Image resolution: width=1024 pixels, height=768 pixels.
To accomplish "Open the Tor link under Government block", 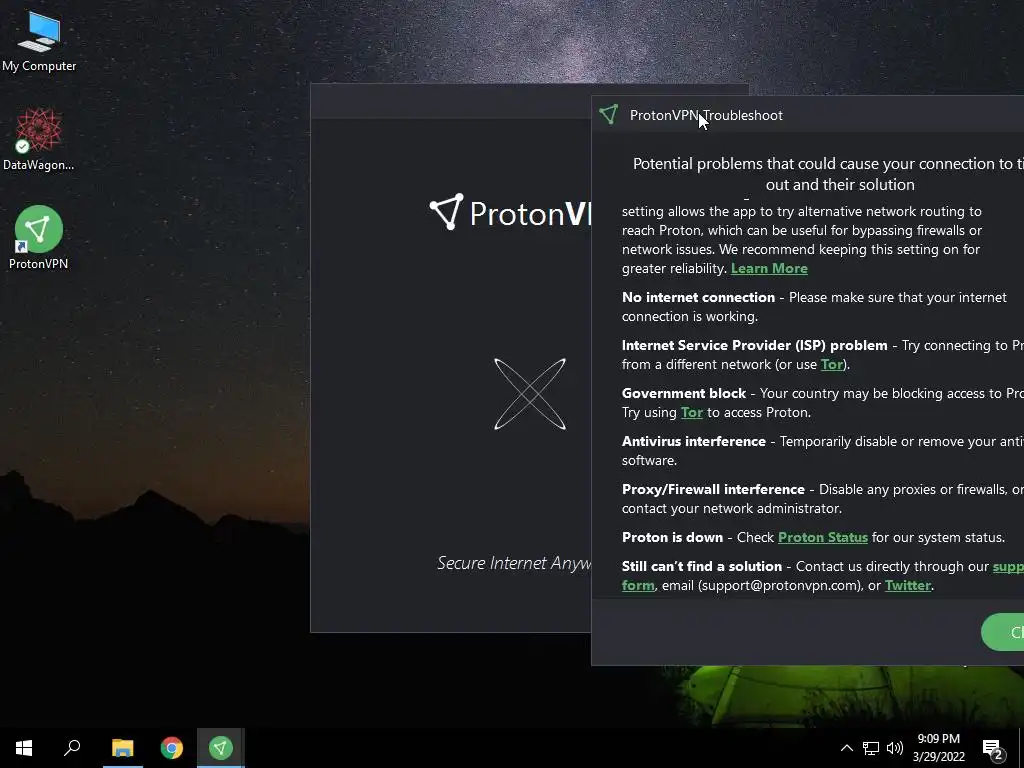I will click(692, 413).
